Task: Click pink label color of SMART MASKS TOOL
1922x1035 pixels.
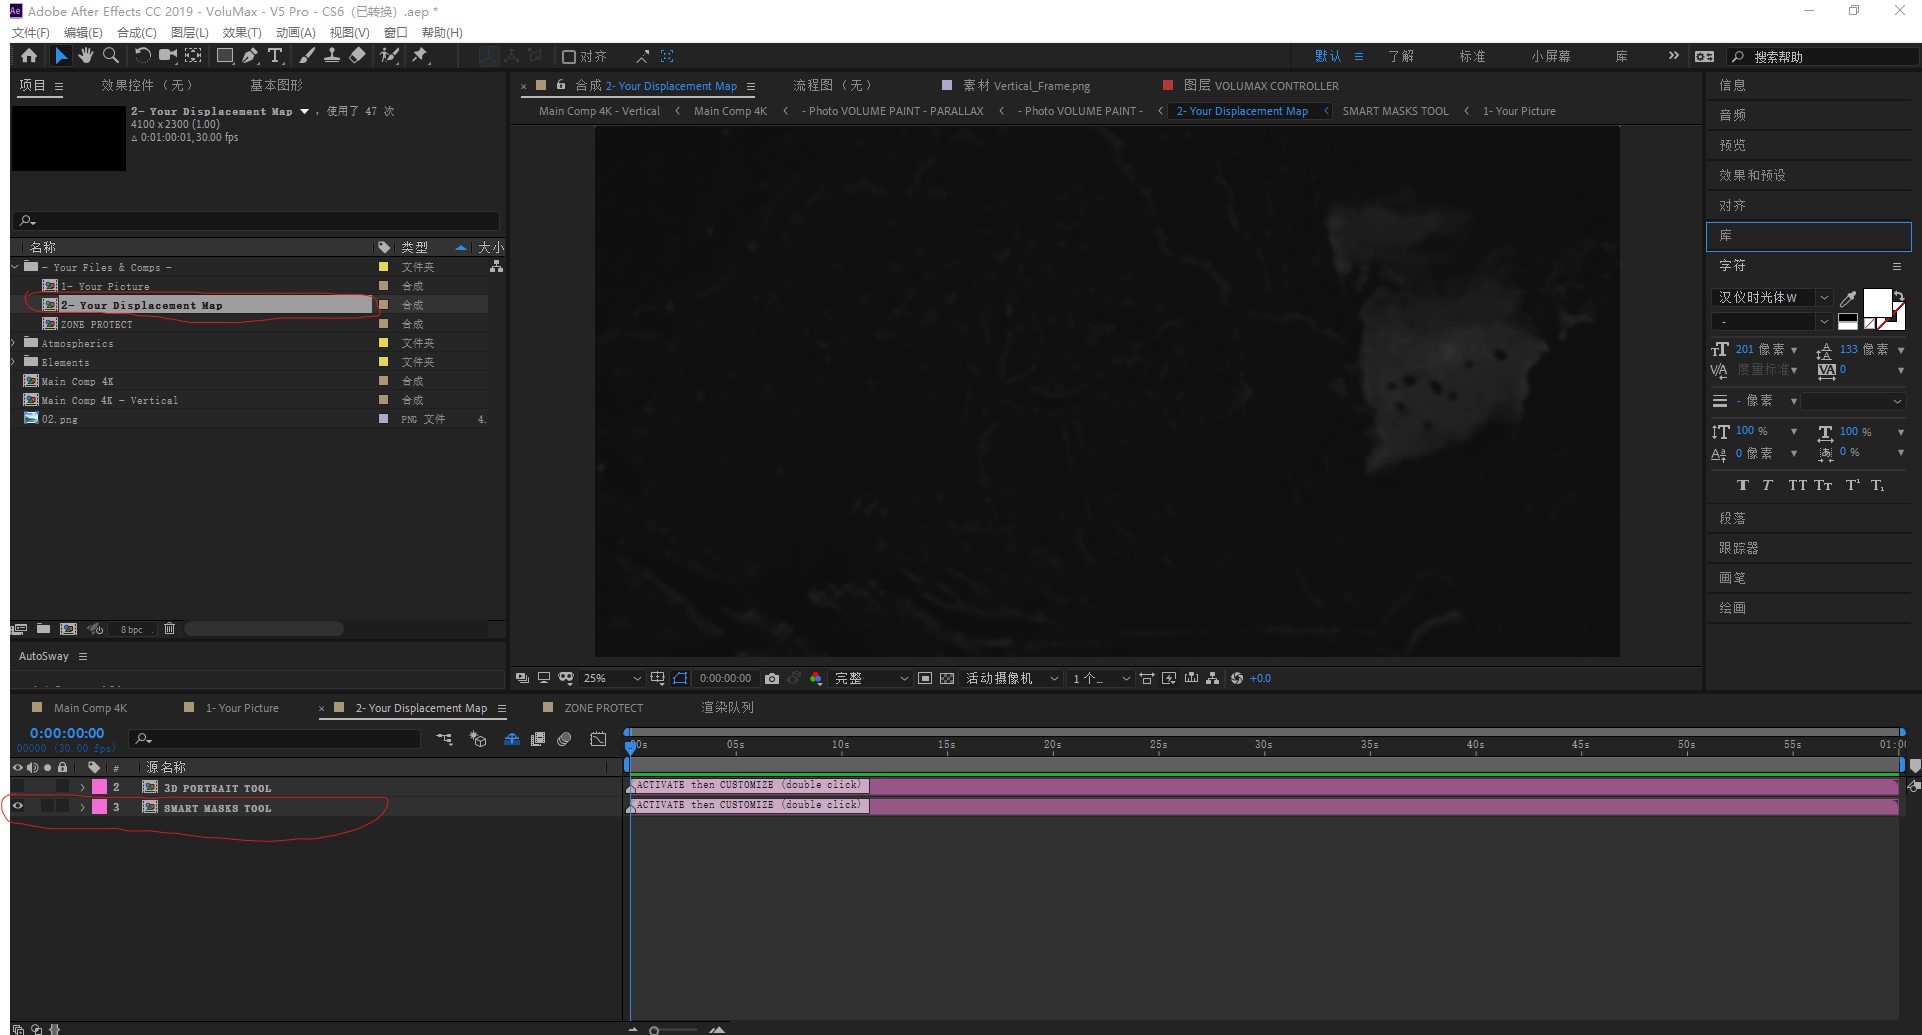Action: click(x=99, y=807)
